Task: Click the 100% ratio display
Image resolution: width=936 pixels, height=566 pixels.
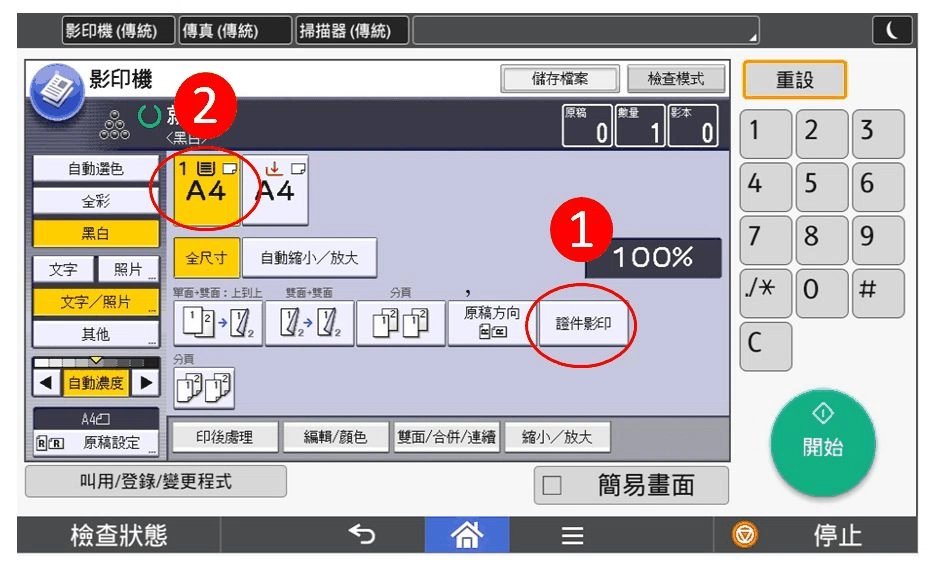Action: [653, 258]
